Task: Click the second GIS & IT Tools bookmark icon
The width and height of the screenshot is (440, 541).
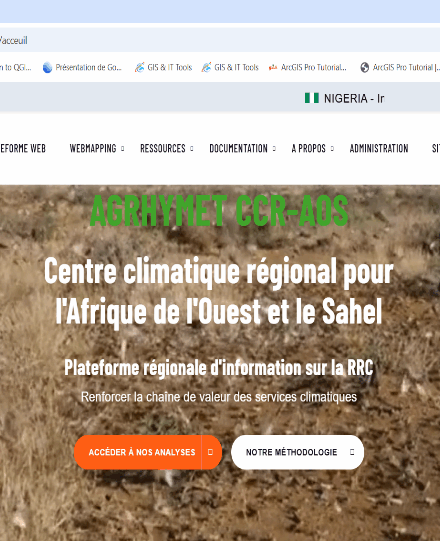Action: pyautogui.click(x=206, y=67)
